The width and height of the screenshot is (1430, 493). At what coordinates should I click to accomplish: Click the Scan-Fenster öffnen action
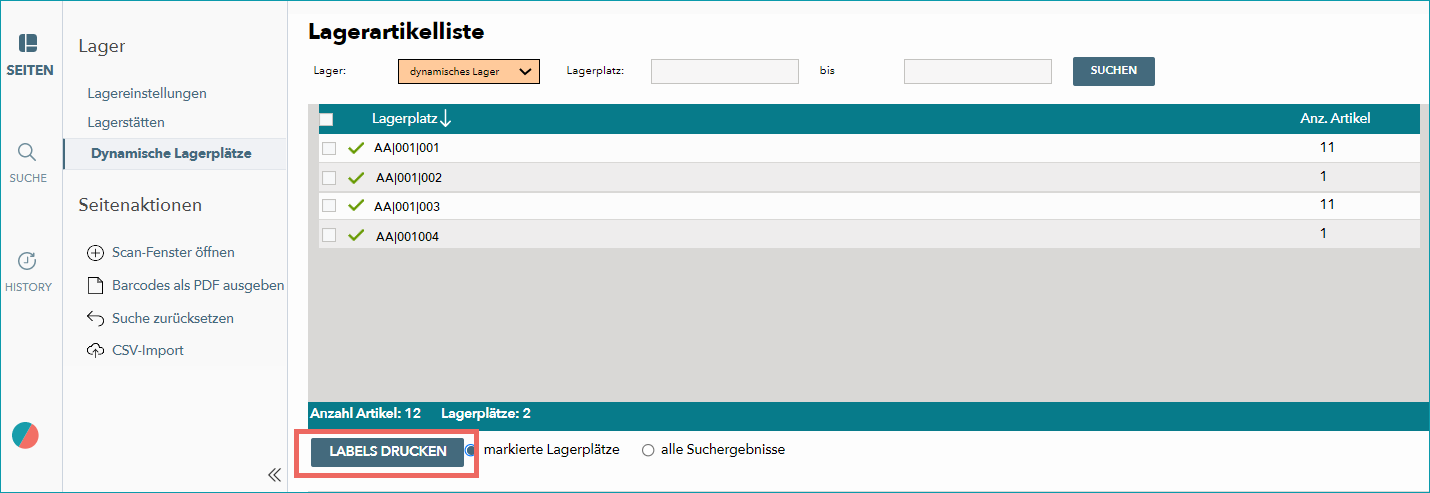pos(173,253)
